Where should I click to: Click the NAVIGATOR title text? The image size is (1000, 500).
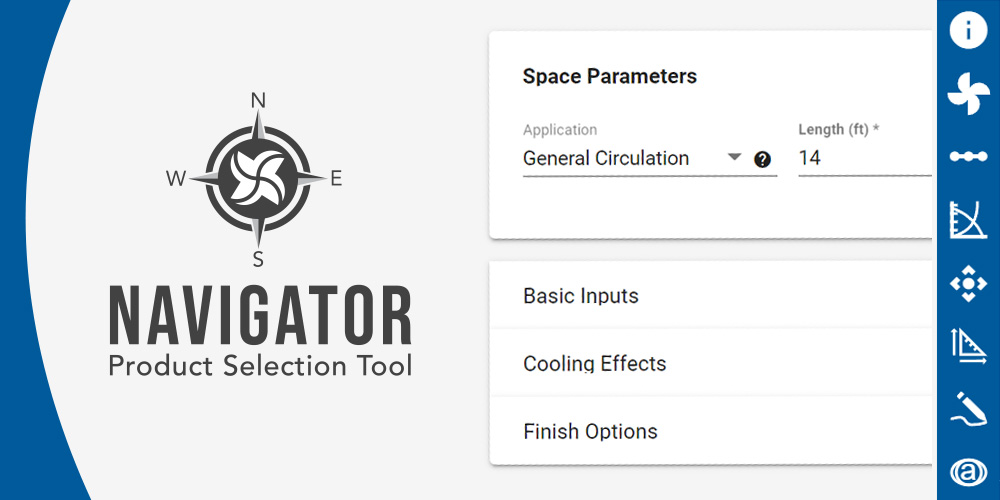click(260, 316)
